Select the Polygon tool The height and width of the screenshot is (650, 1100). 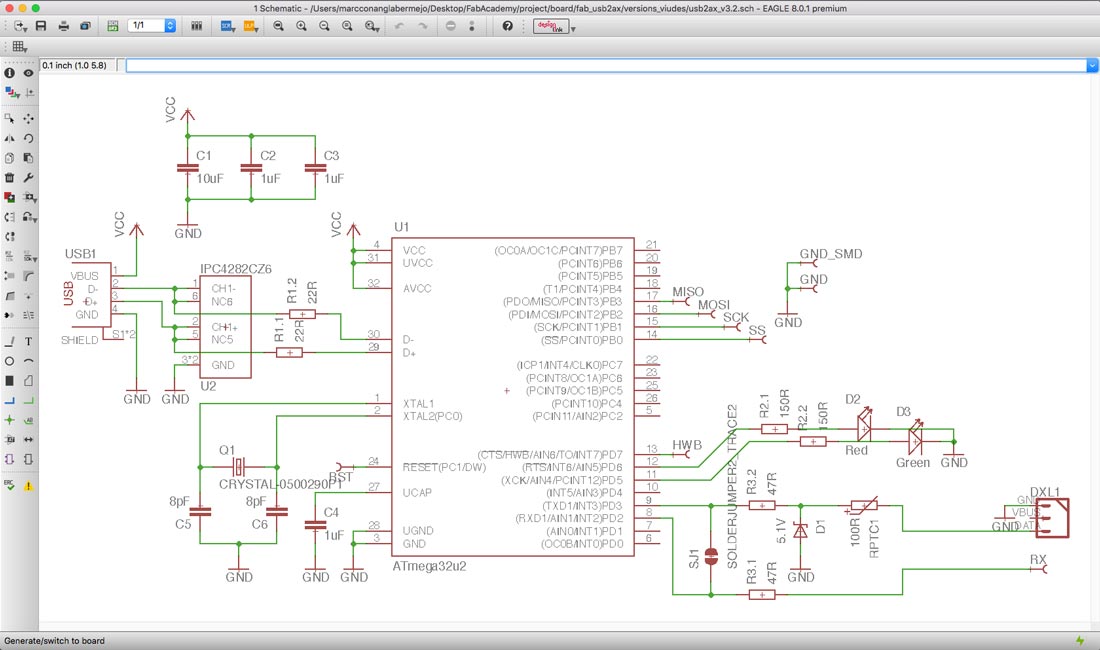[29, 381]
